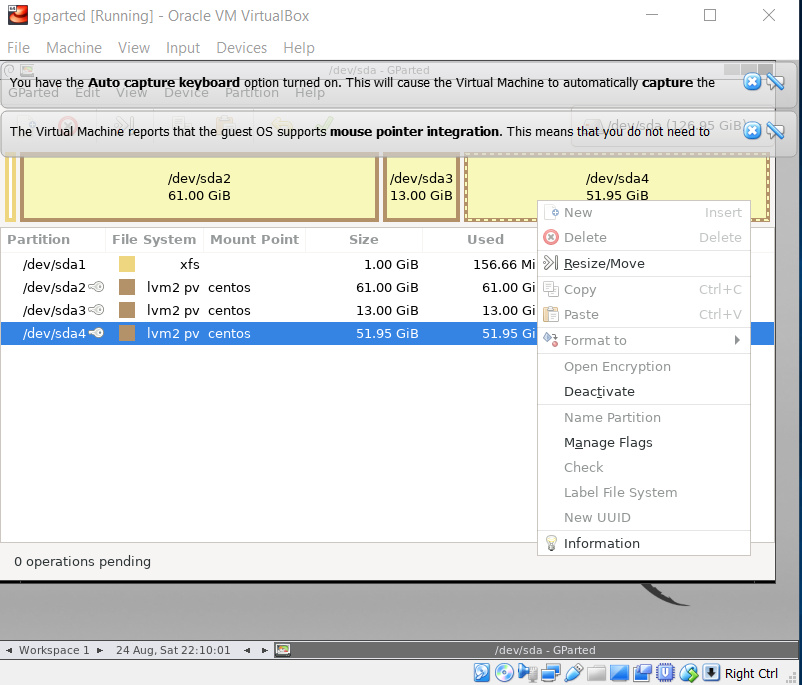Open VirtualBox Machine menu
The width and height of the screenshot is (802, 685).
pos(74,48)
